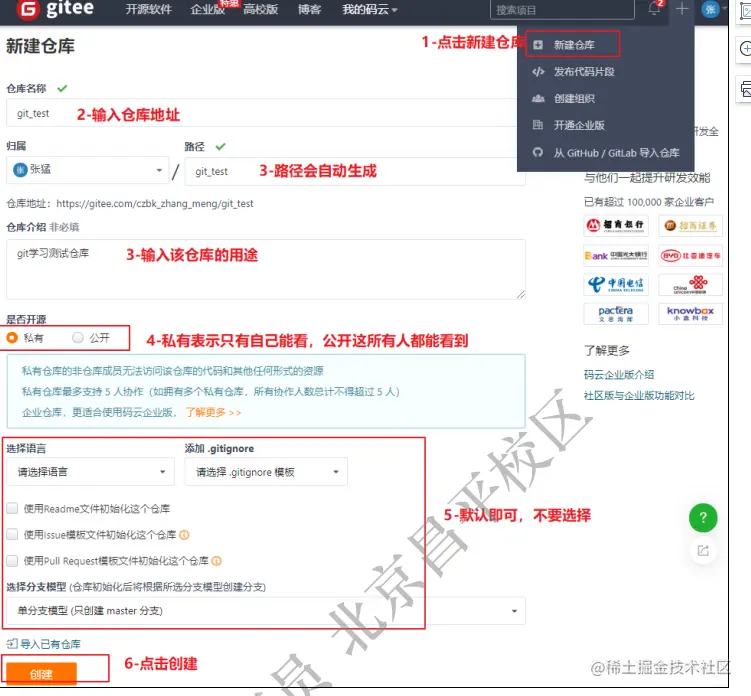Check 使用Pull Request模板文件初始化这个仓库
Image resolution: width=751 pixels, height=696 pixels.
(12, 560)
